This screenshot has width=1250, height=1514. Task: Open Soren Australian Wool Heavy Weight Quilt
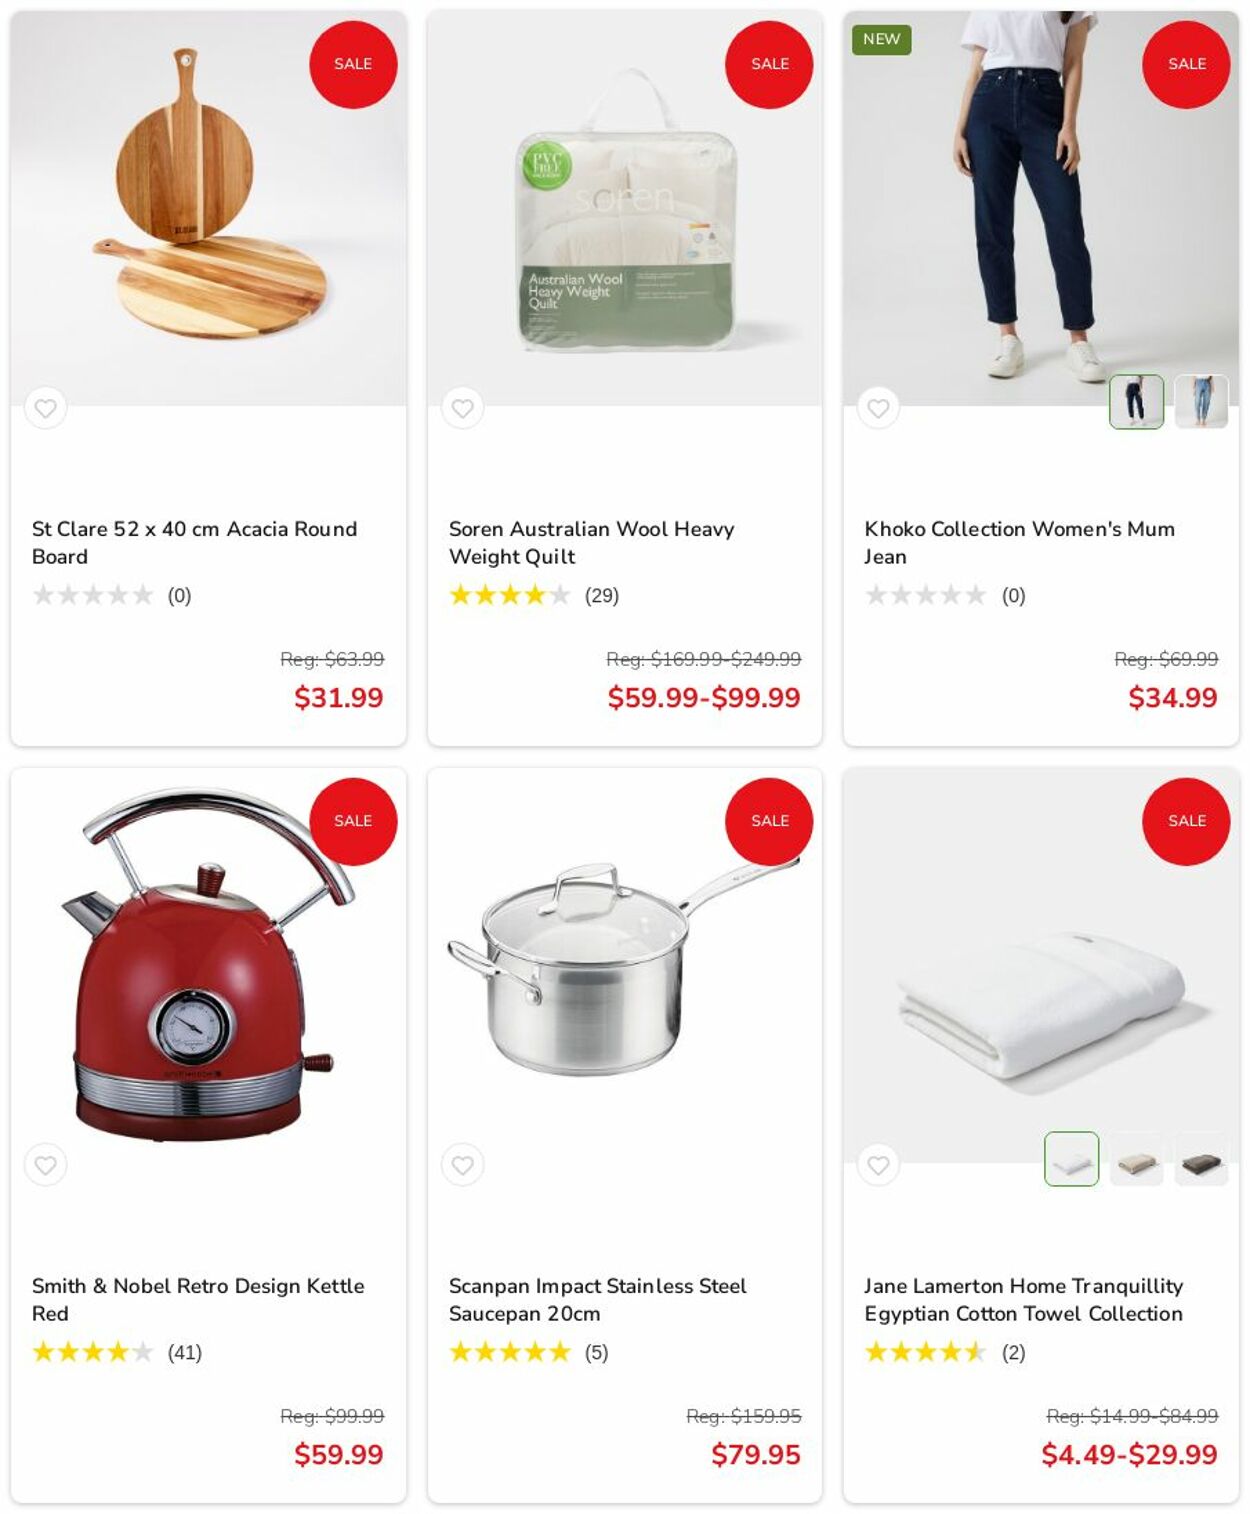pos(591,542)
